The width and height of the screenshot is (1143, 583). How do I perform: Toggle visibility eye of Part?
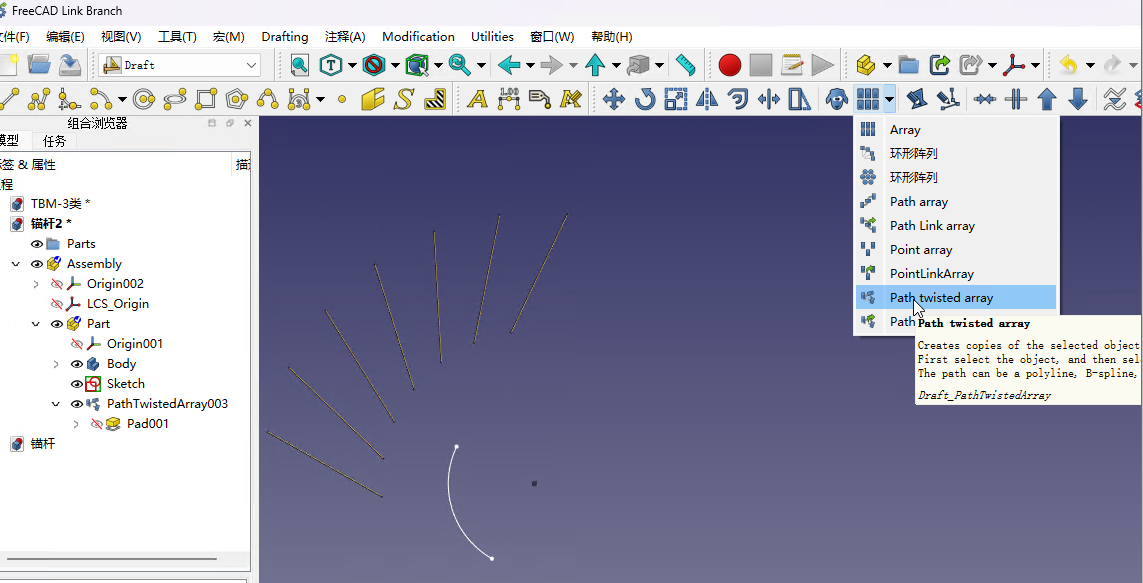pos(56,324)
